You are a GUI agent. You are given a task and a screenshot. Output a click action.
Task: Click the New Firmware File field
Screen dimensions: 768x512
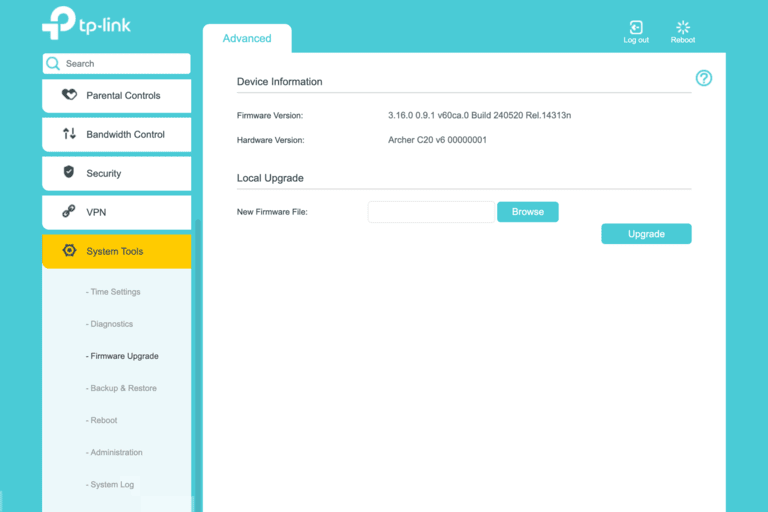(431, 212)
